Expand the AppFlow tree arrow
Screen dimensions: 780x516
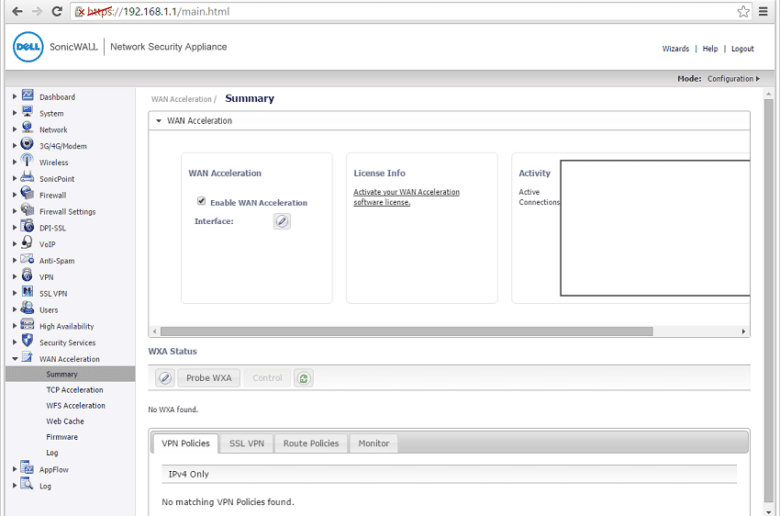point(14,469)
